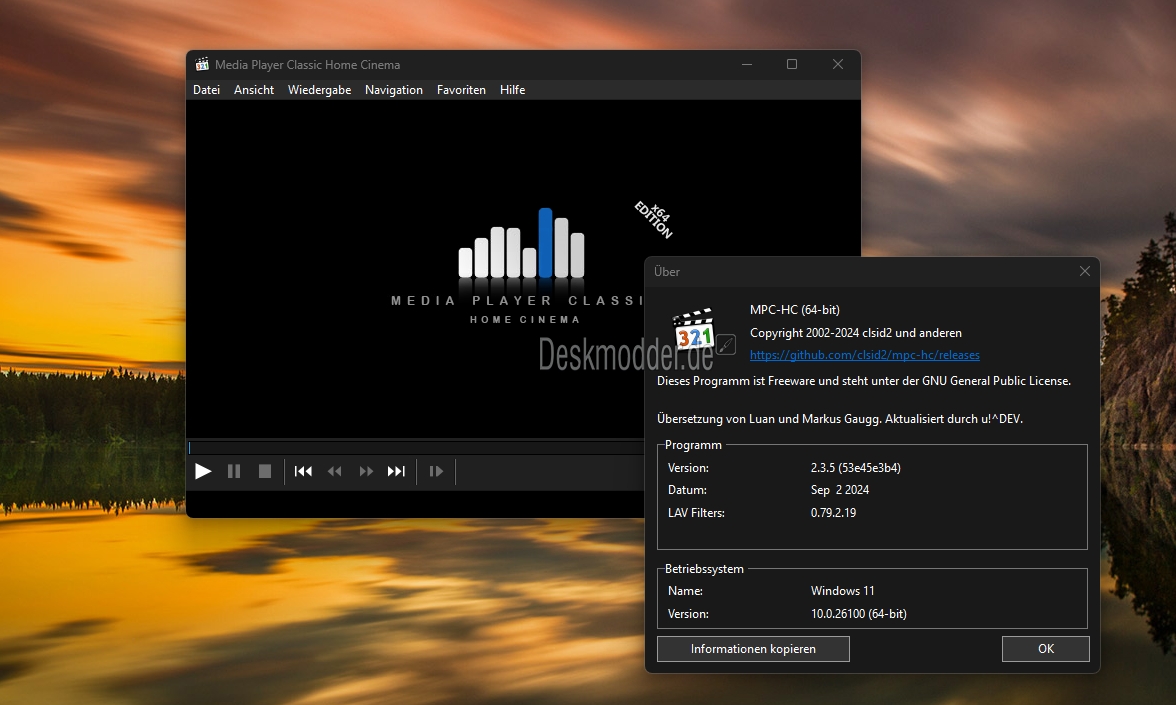Click the Programm group label

[x=693, y=445]
